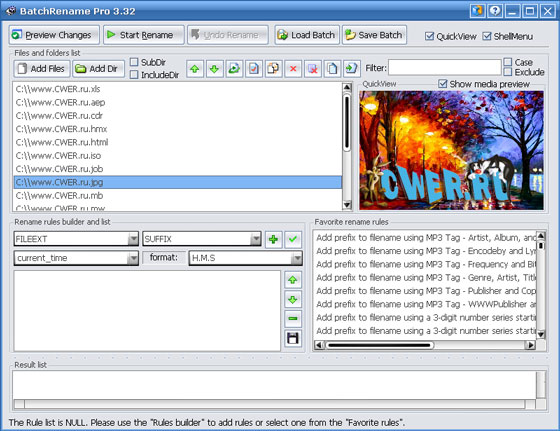Toggle the ShellMenu checkbox
Screen dimensions: 560x431
tap(487, 36)
